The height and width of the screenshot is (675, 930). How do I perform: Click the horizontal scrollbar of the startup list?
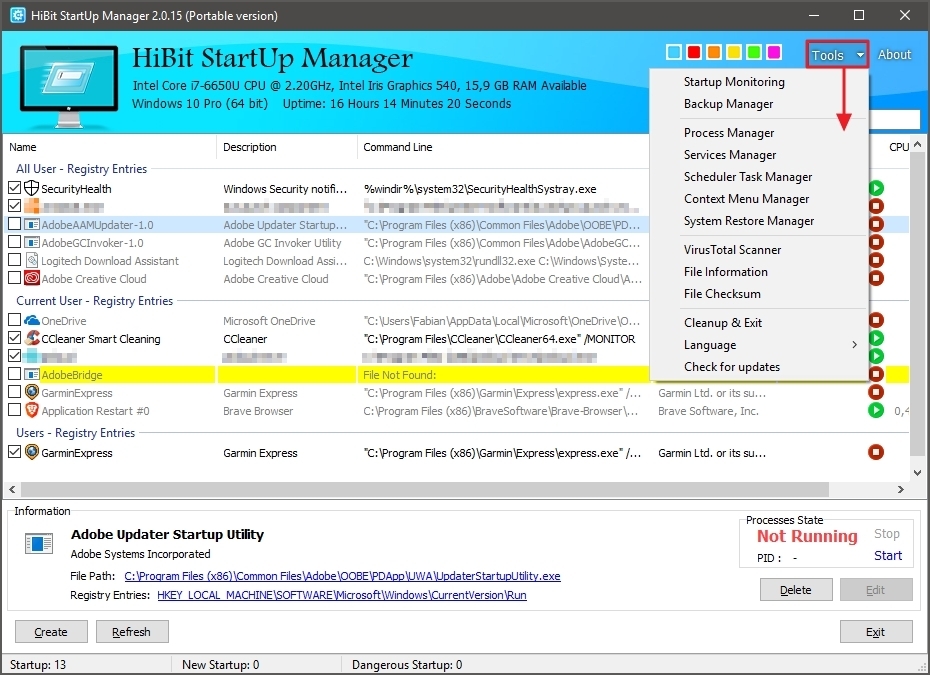click(425, 489)
